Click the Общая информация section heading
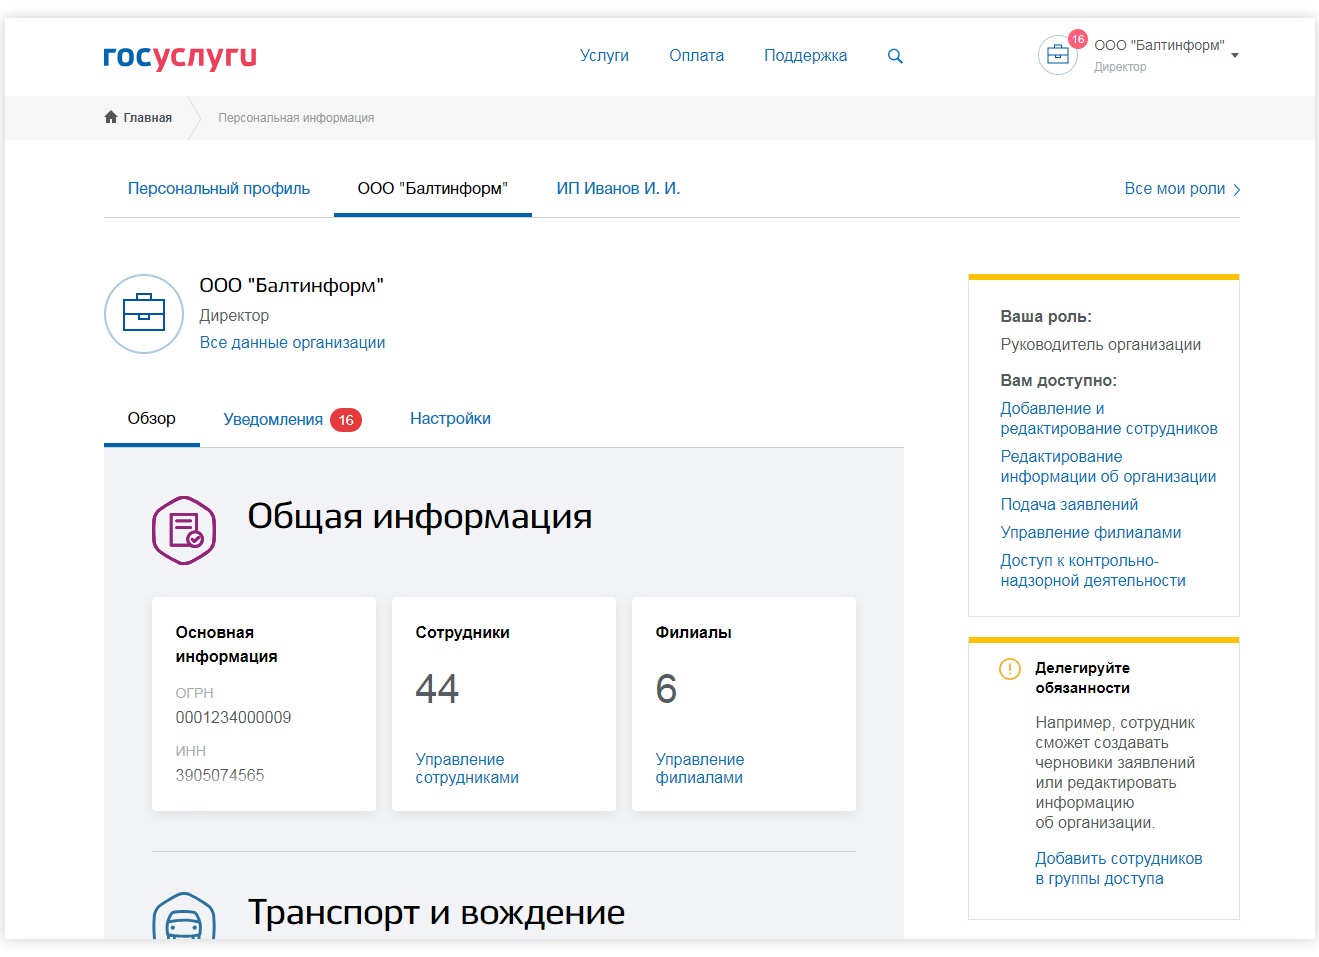Screen dimensions: 1319x957 click(x=420, y=516)
